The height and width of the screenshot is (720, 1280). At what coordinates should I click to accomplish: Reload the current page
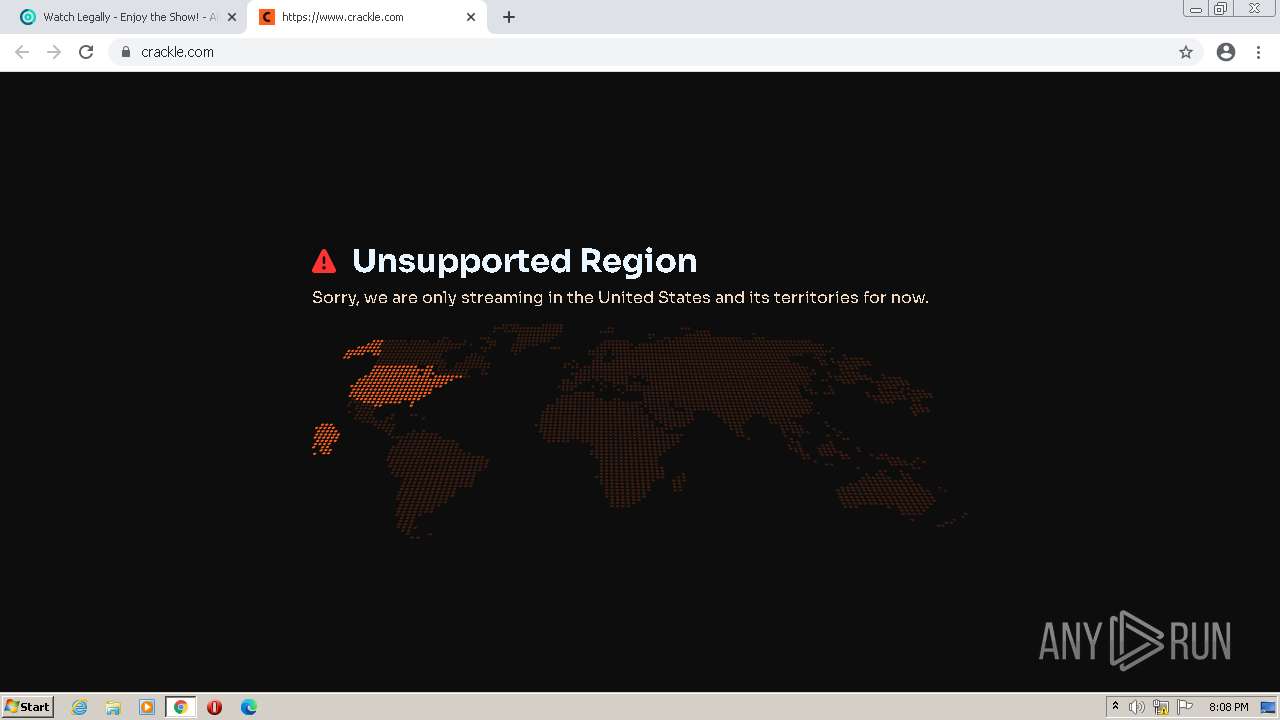pyautogui.click(x=86, y=52)
